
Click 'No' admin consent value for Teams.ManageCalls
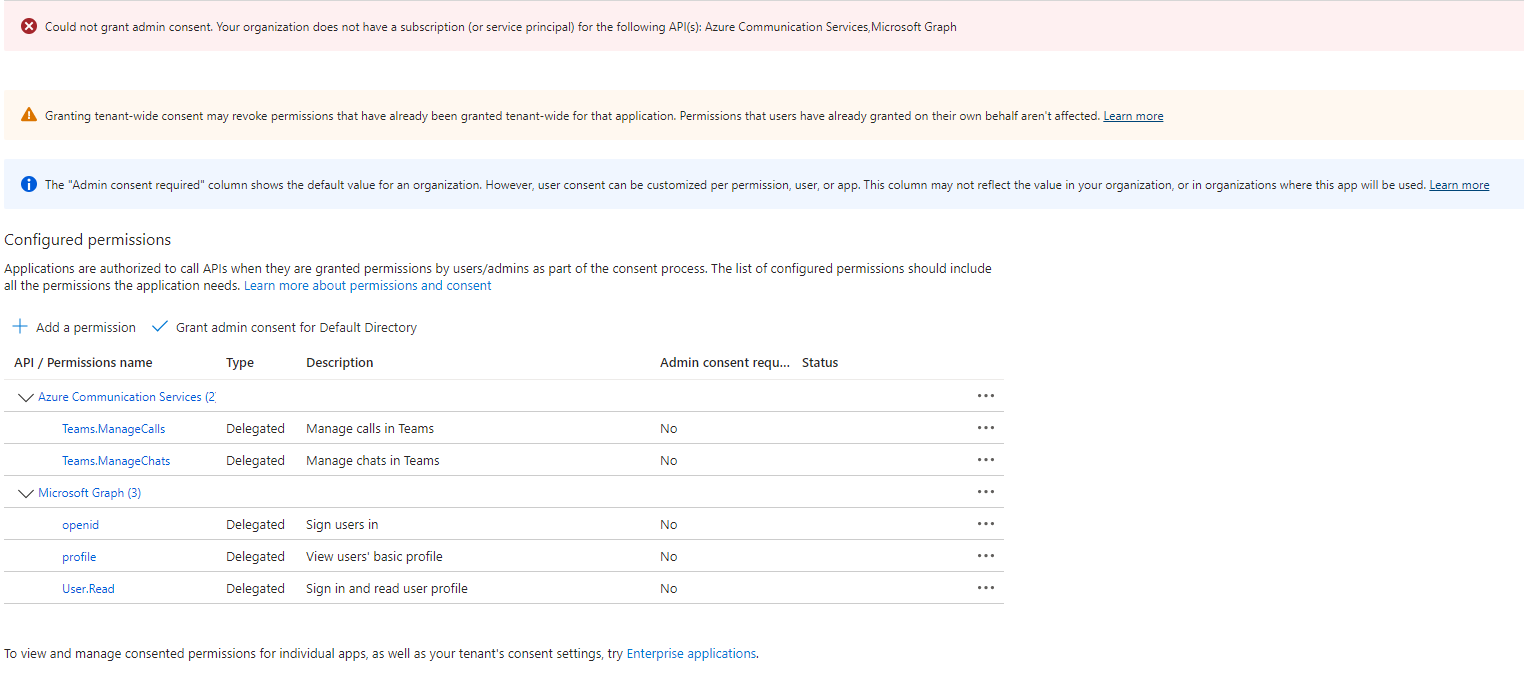pyautogui.click(x=669, y=429)
